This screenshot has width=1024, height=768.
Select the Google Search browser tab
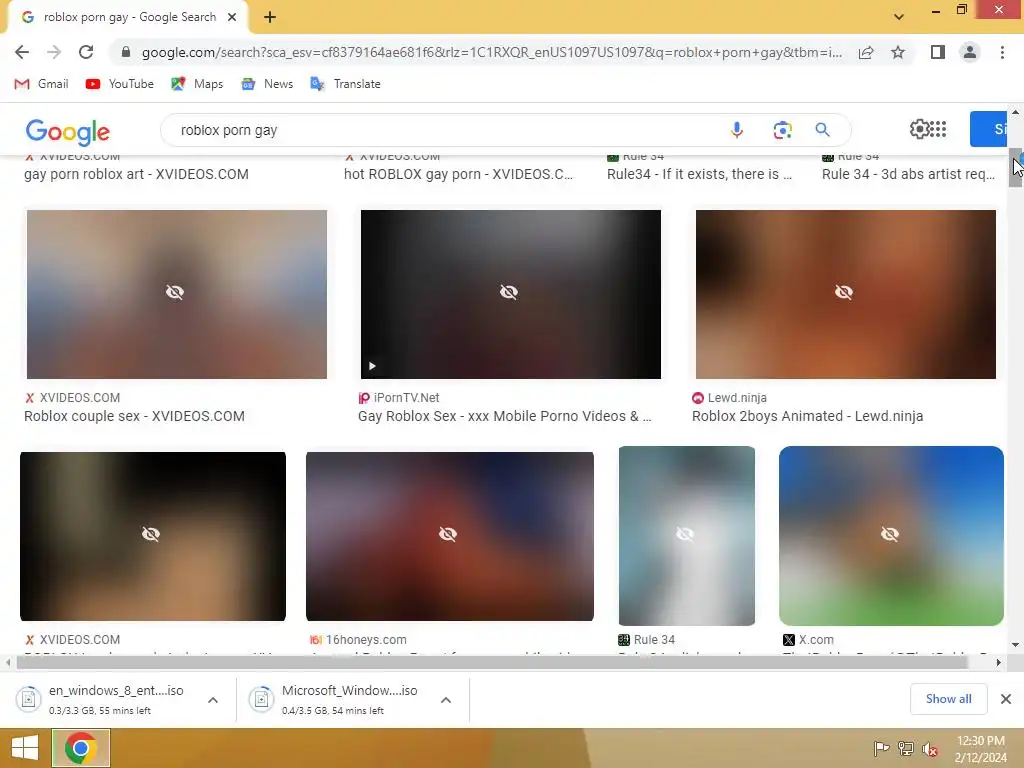127,18
